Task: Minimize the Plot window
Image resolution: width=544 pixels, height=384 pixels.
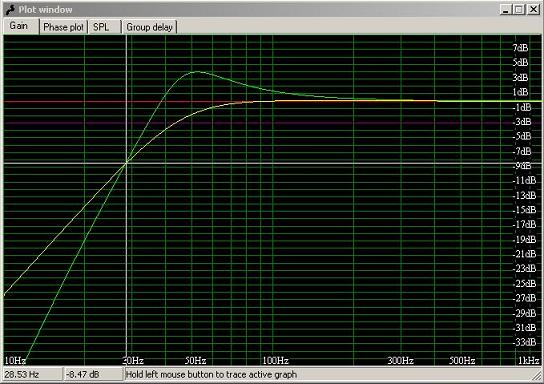Action: [x=506, y=10]
